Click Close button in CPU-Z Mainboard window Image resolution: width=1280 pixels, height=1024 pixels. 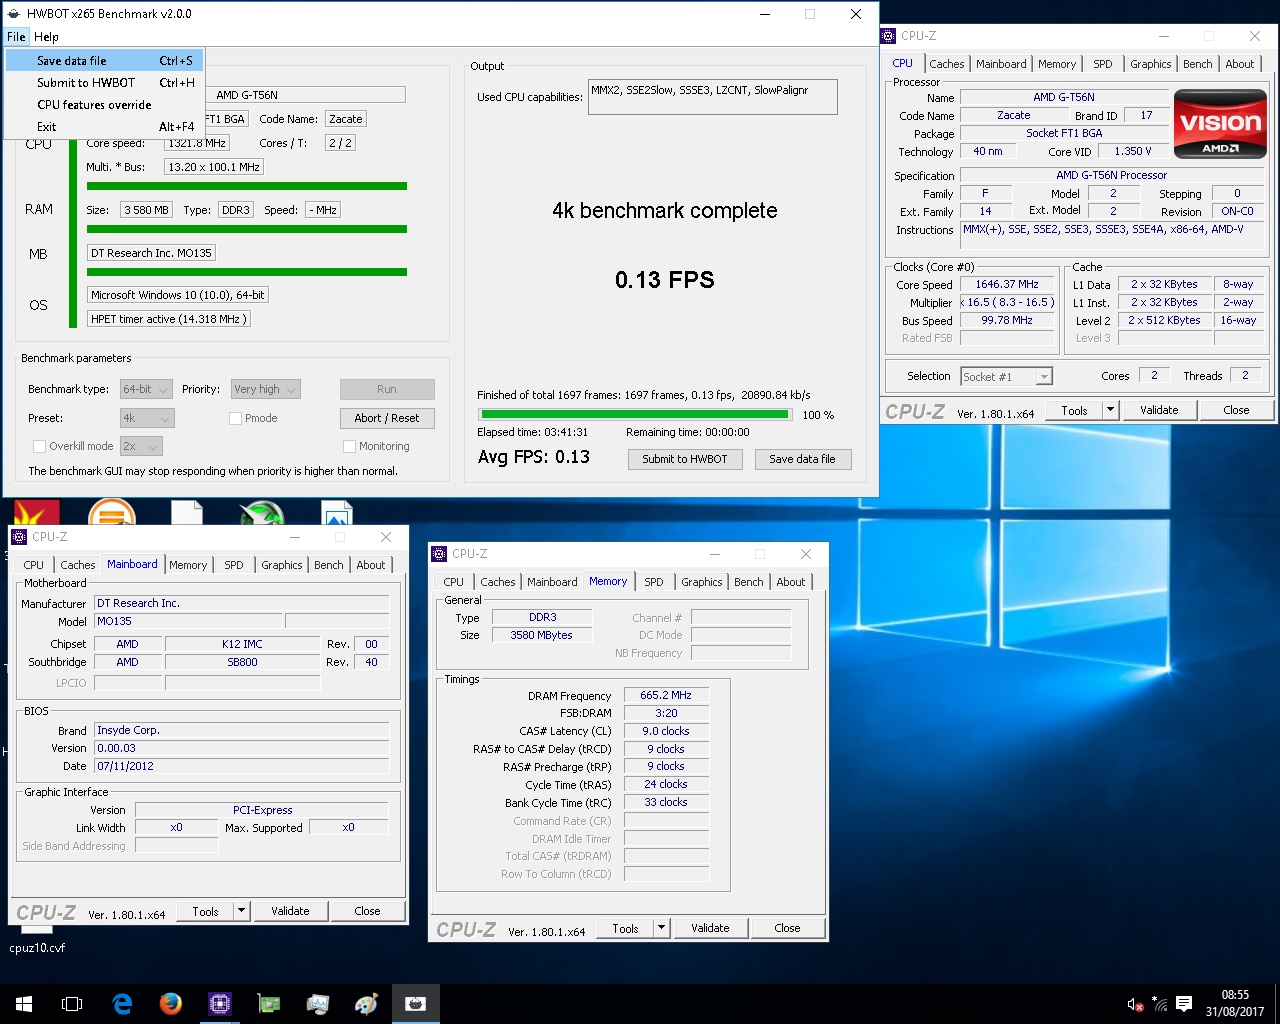367,911
